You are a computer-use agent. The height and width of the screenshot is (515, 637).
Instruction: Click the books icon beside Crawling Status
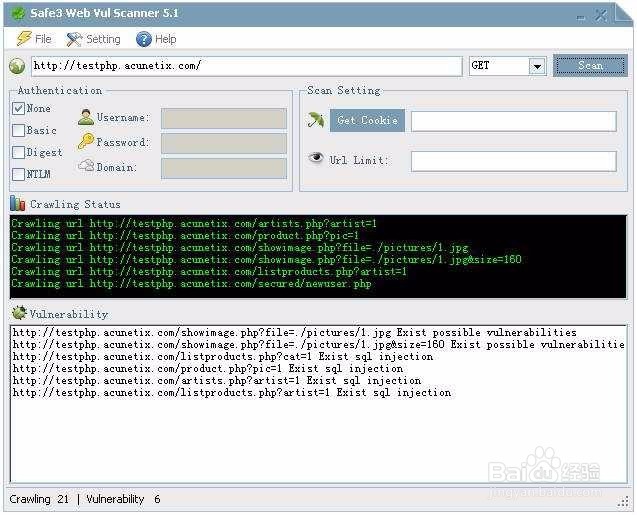[x=17, y=203]
